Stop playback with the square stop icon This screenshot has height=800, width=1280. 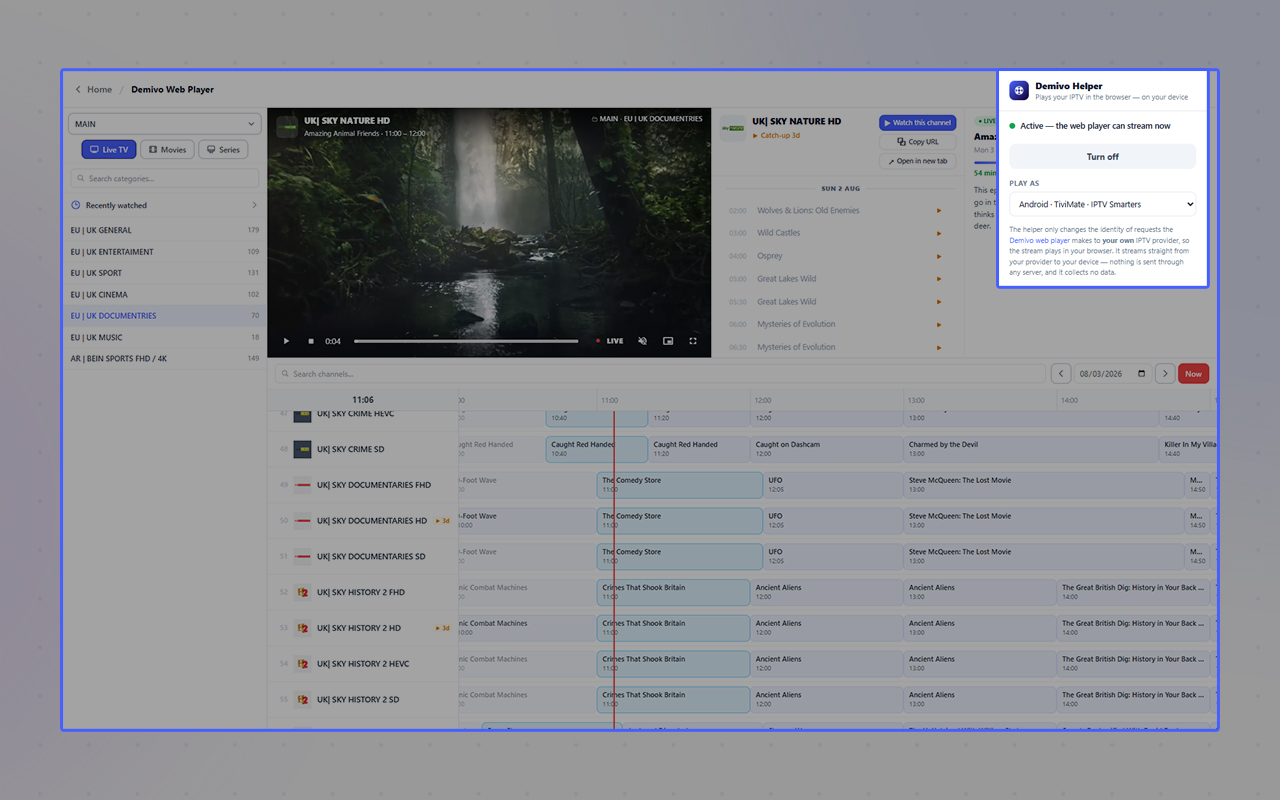(311, 341)
